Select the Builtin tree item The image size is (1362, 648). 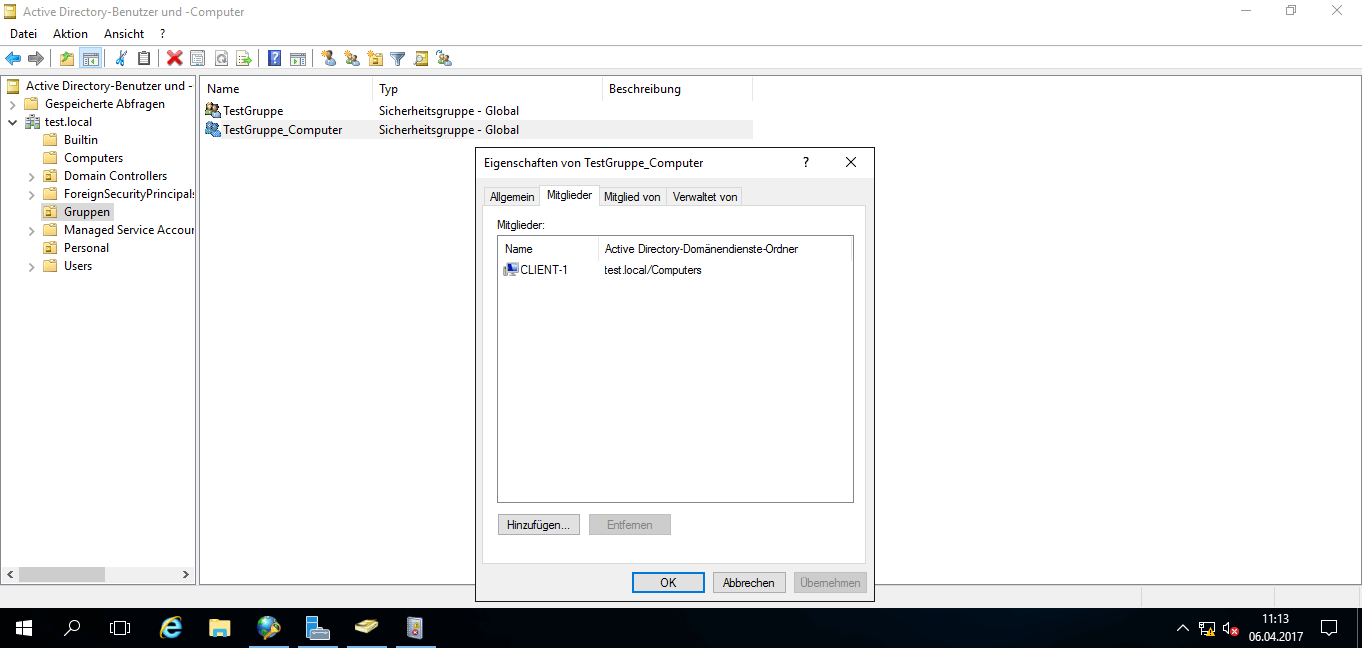coord(81,140)
